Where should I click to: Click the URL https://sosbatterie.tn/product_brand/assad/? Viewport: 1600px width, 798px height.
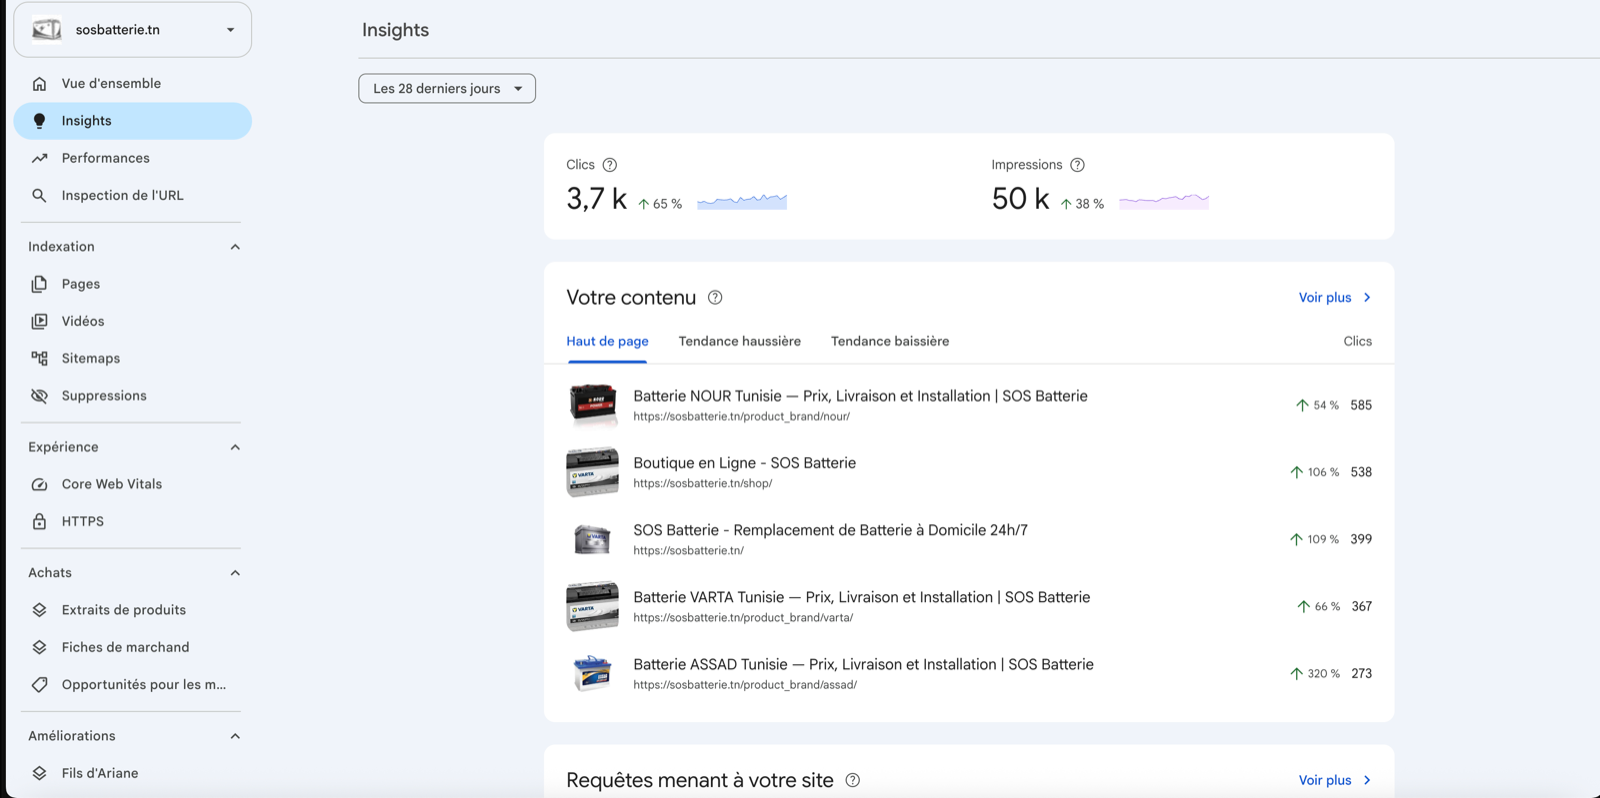pos(745,685)
